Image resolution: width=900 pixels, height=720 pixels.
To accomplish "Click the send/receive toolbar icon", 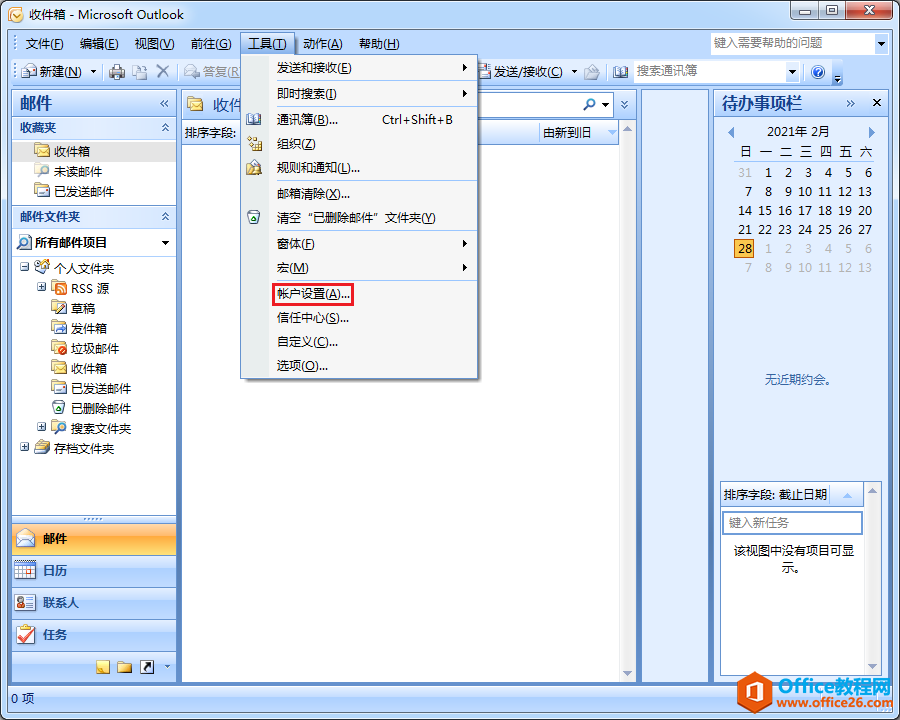I will point(485,72).
